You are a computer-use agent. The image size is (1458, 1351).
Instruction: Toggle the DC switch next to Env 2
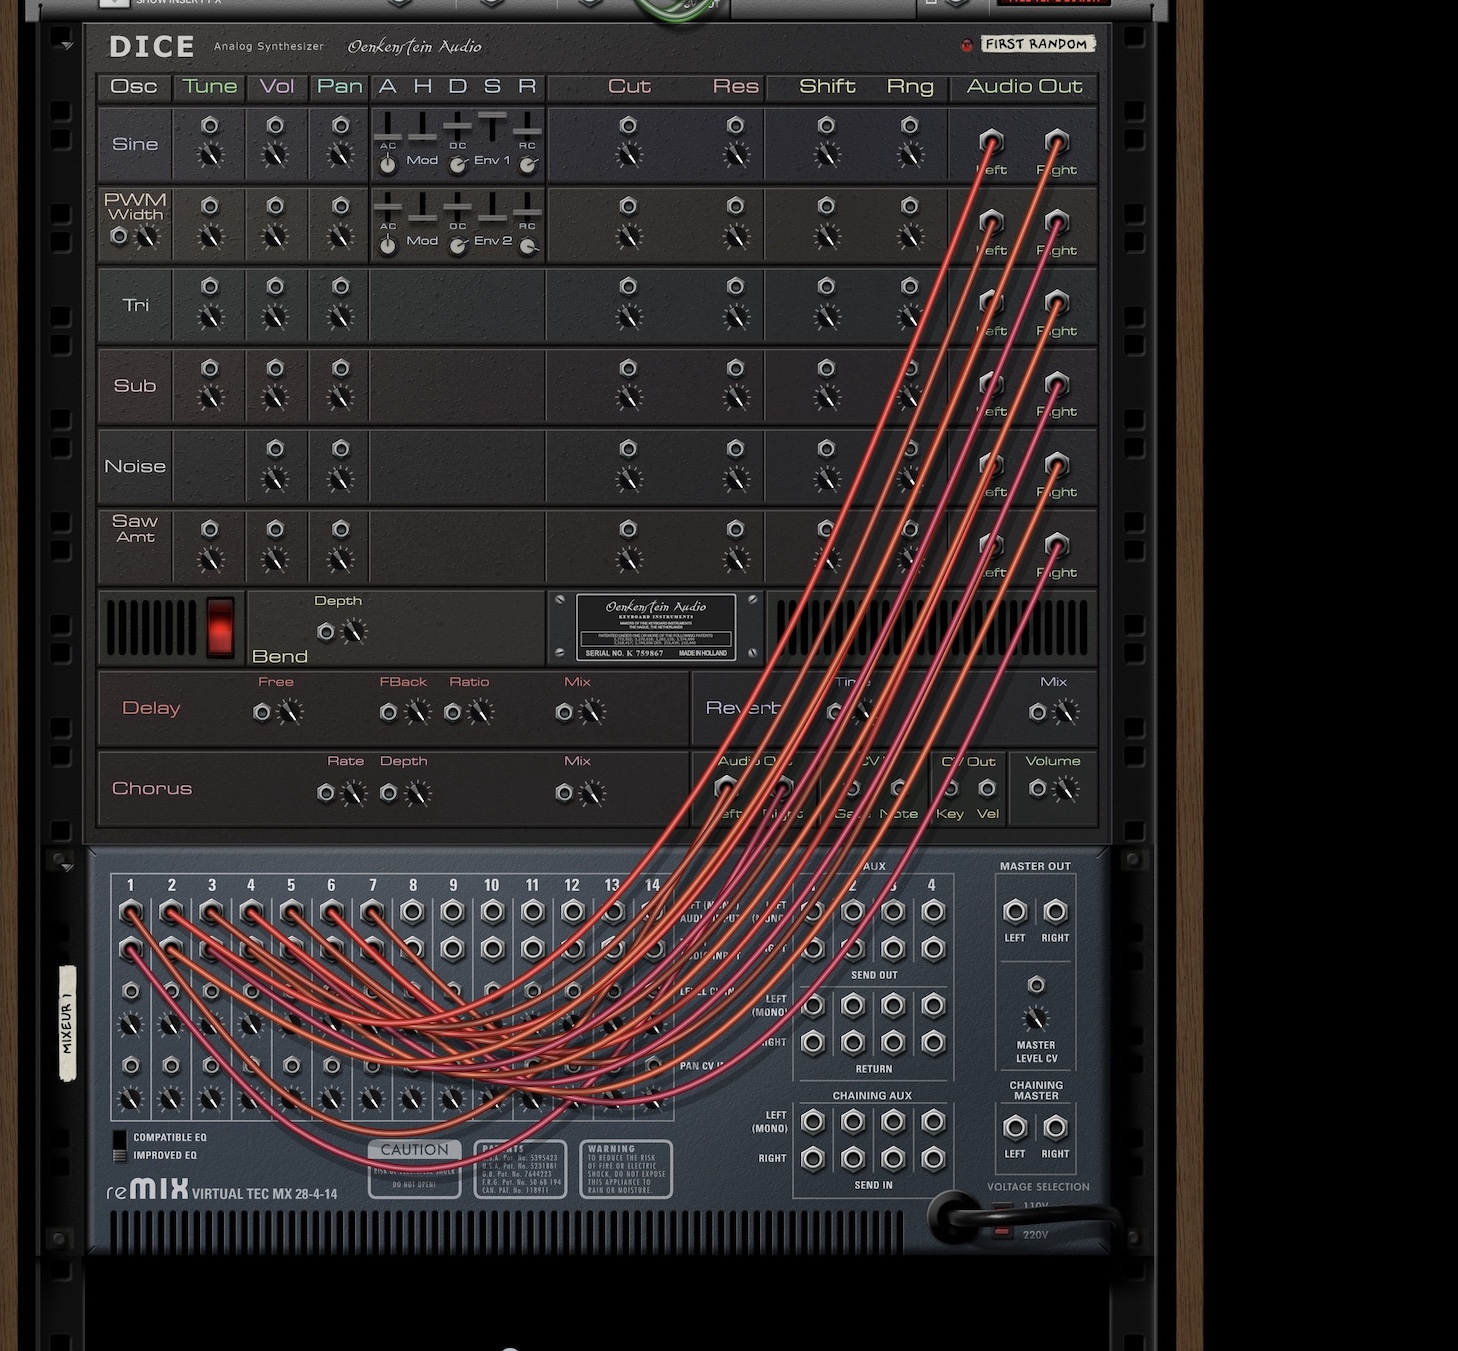(458, 246)
